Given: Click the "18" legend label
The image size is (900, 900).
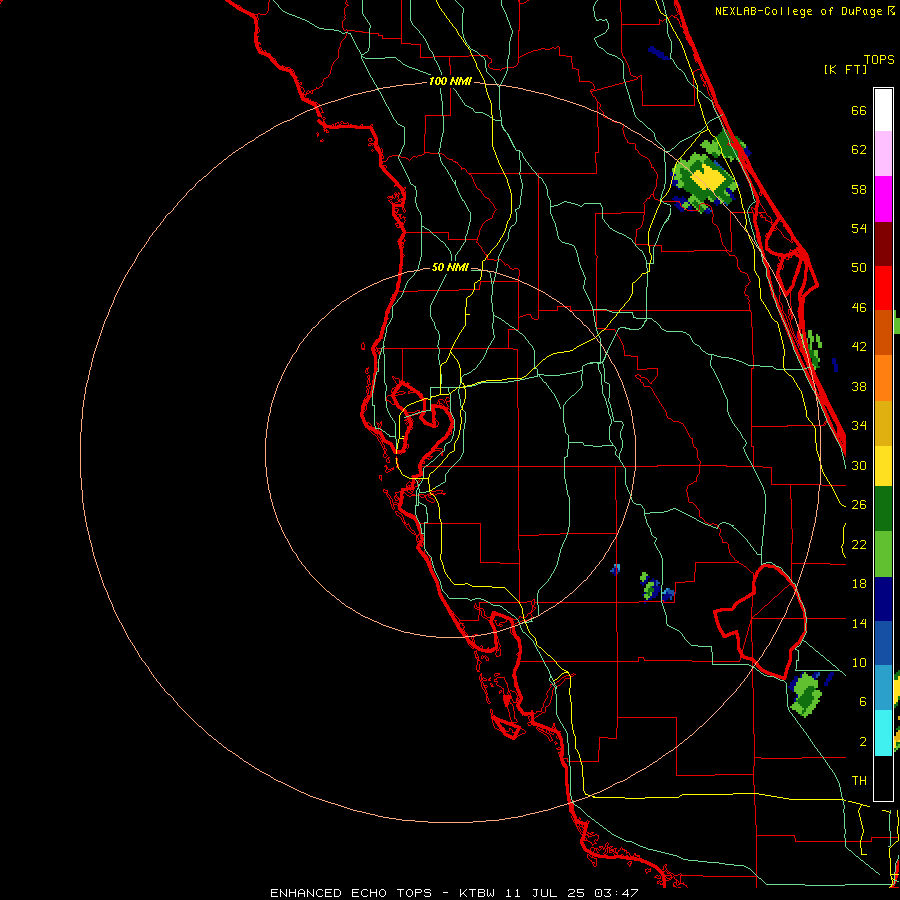Looking at the screenshot, I should (x=859, y=584).
